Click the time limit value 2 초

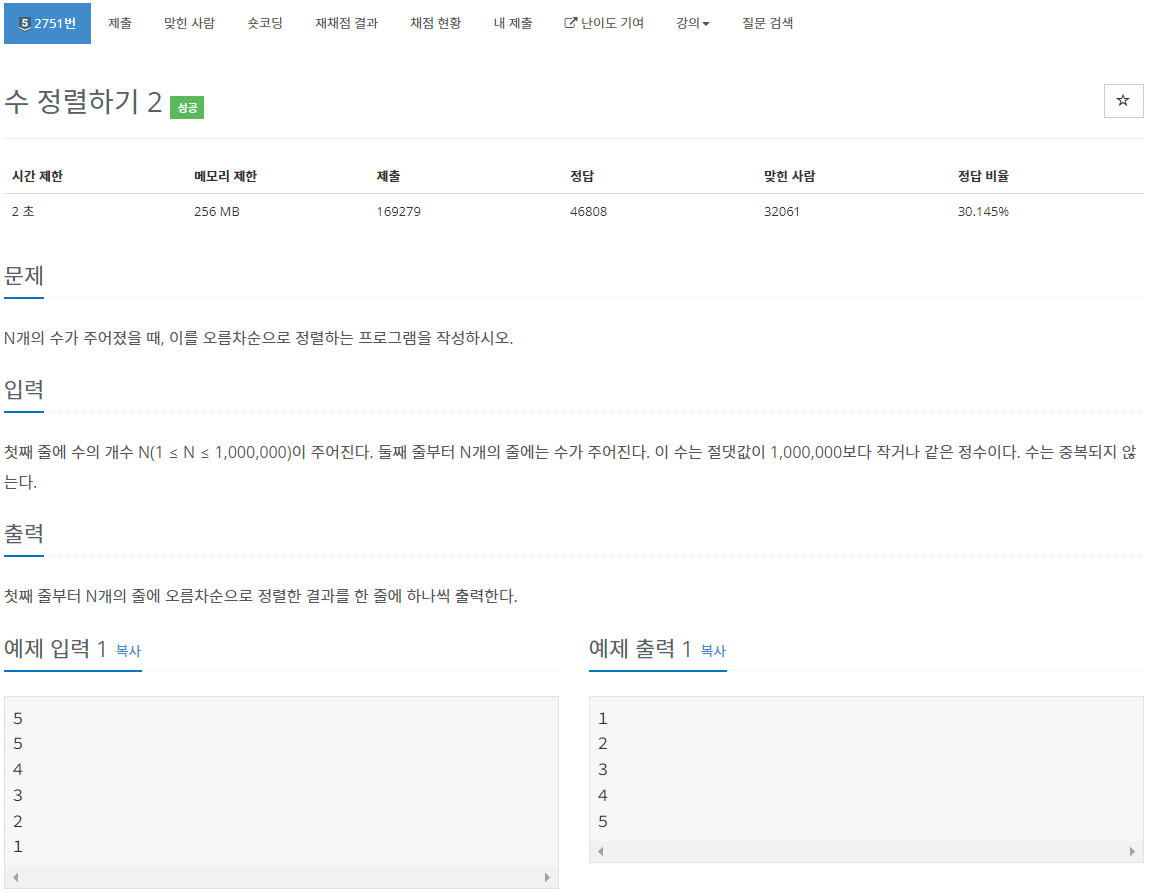[x=23, y=211]
